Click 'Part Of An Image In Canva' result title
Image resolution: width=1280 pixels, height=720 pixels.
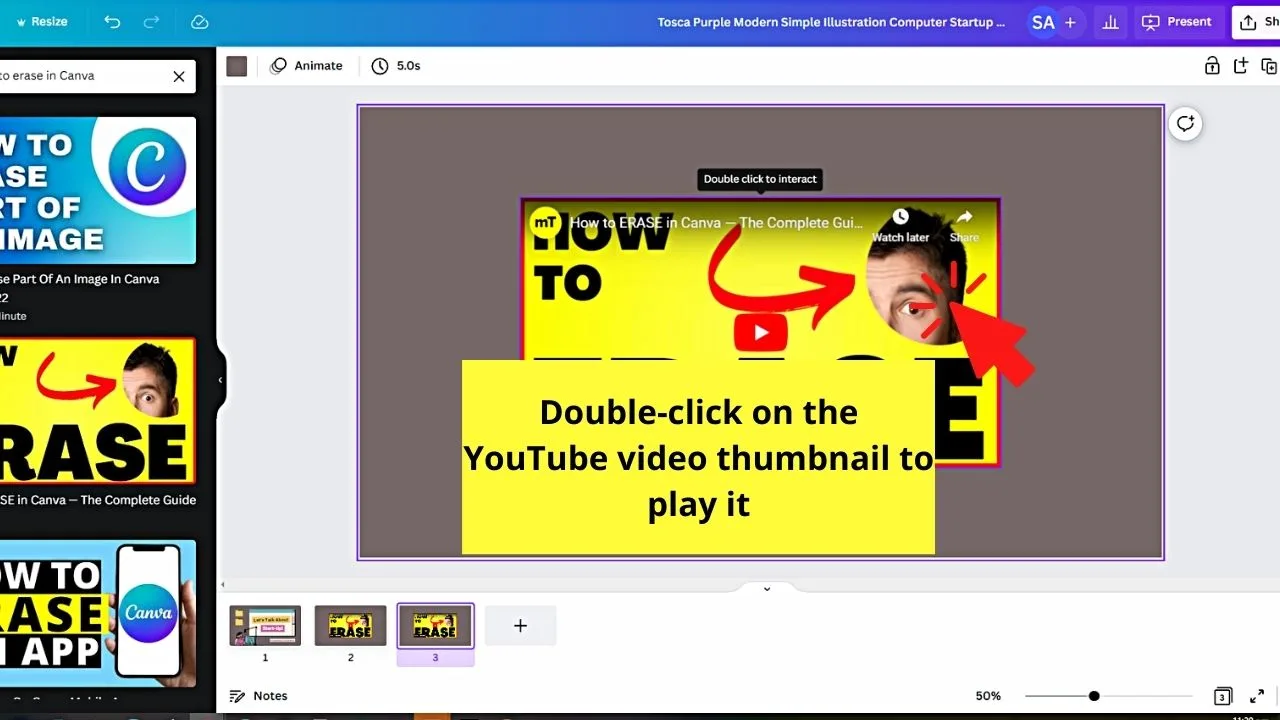pyautogui.click(x=80, y=279)
